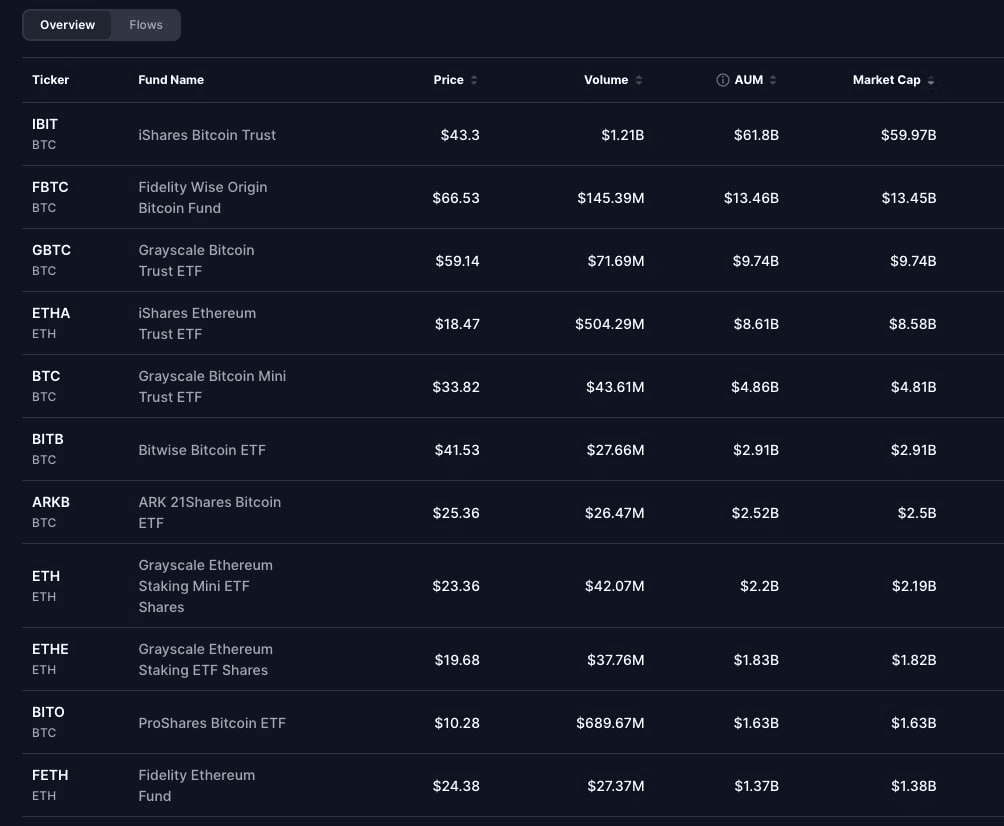Viewport: 1004px width, 826px height.
Task: Click FBTC AUM $13.46B
Action: click(x=751, y=198)
